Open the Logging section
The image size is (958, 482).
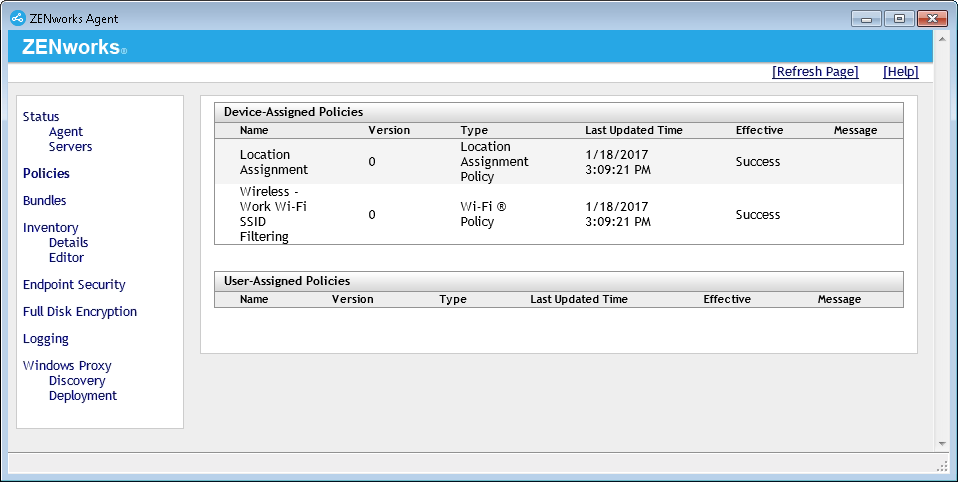(46, 339)
